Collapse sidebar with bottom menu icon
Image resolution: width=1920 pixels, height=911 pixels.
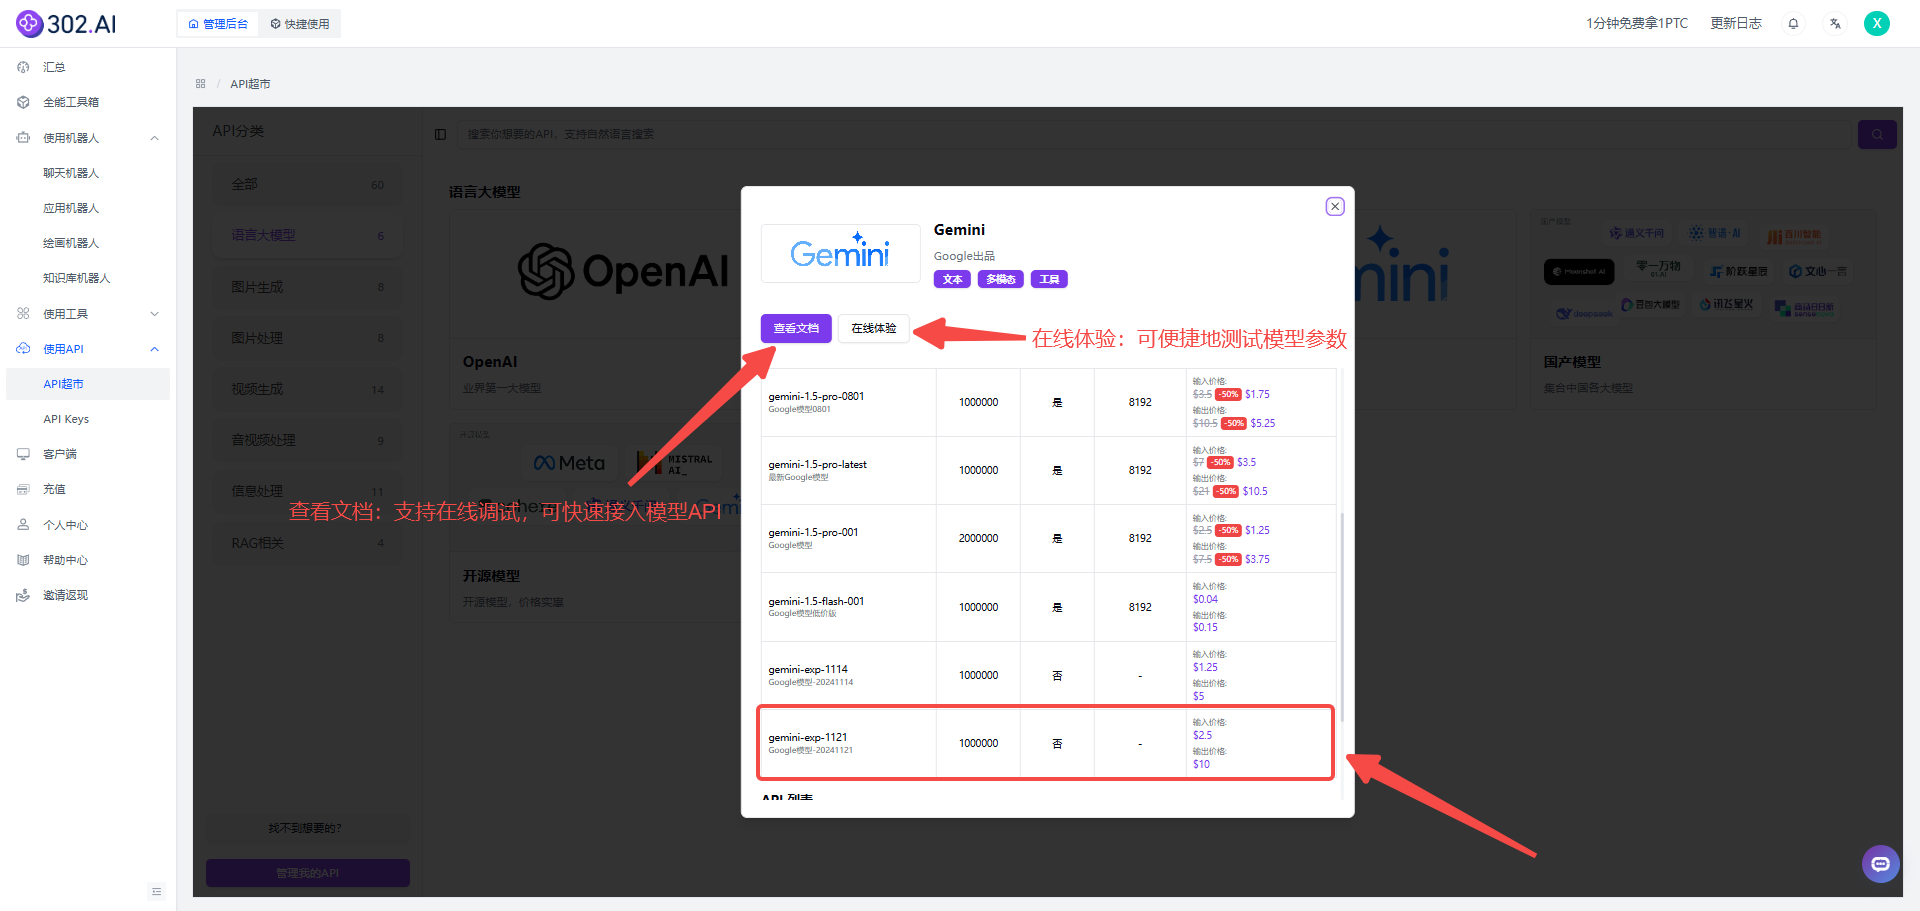[x=156, y=891]
